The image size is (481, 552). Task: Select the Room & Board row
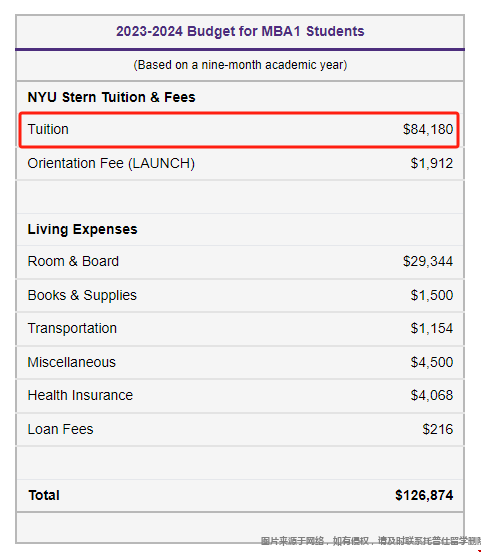[240, 261]
